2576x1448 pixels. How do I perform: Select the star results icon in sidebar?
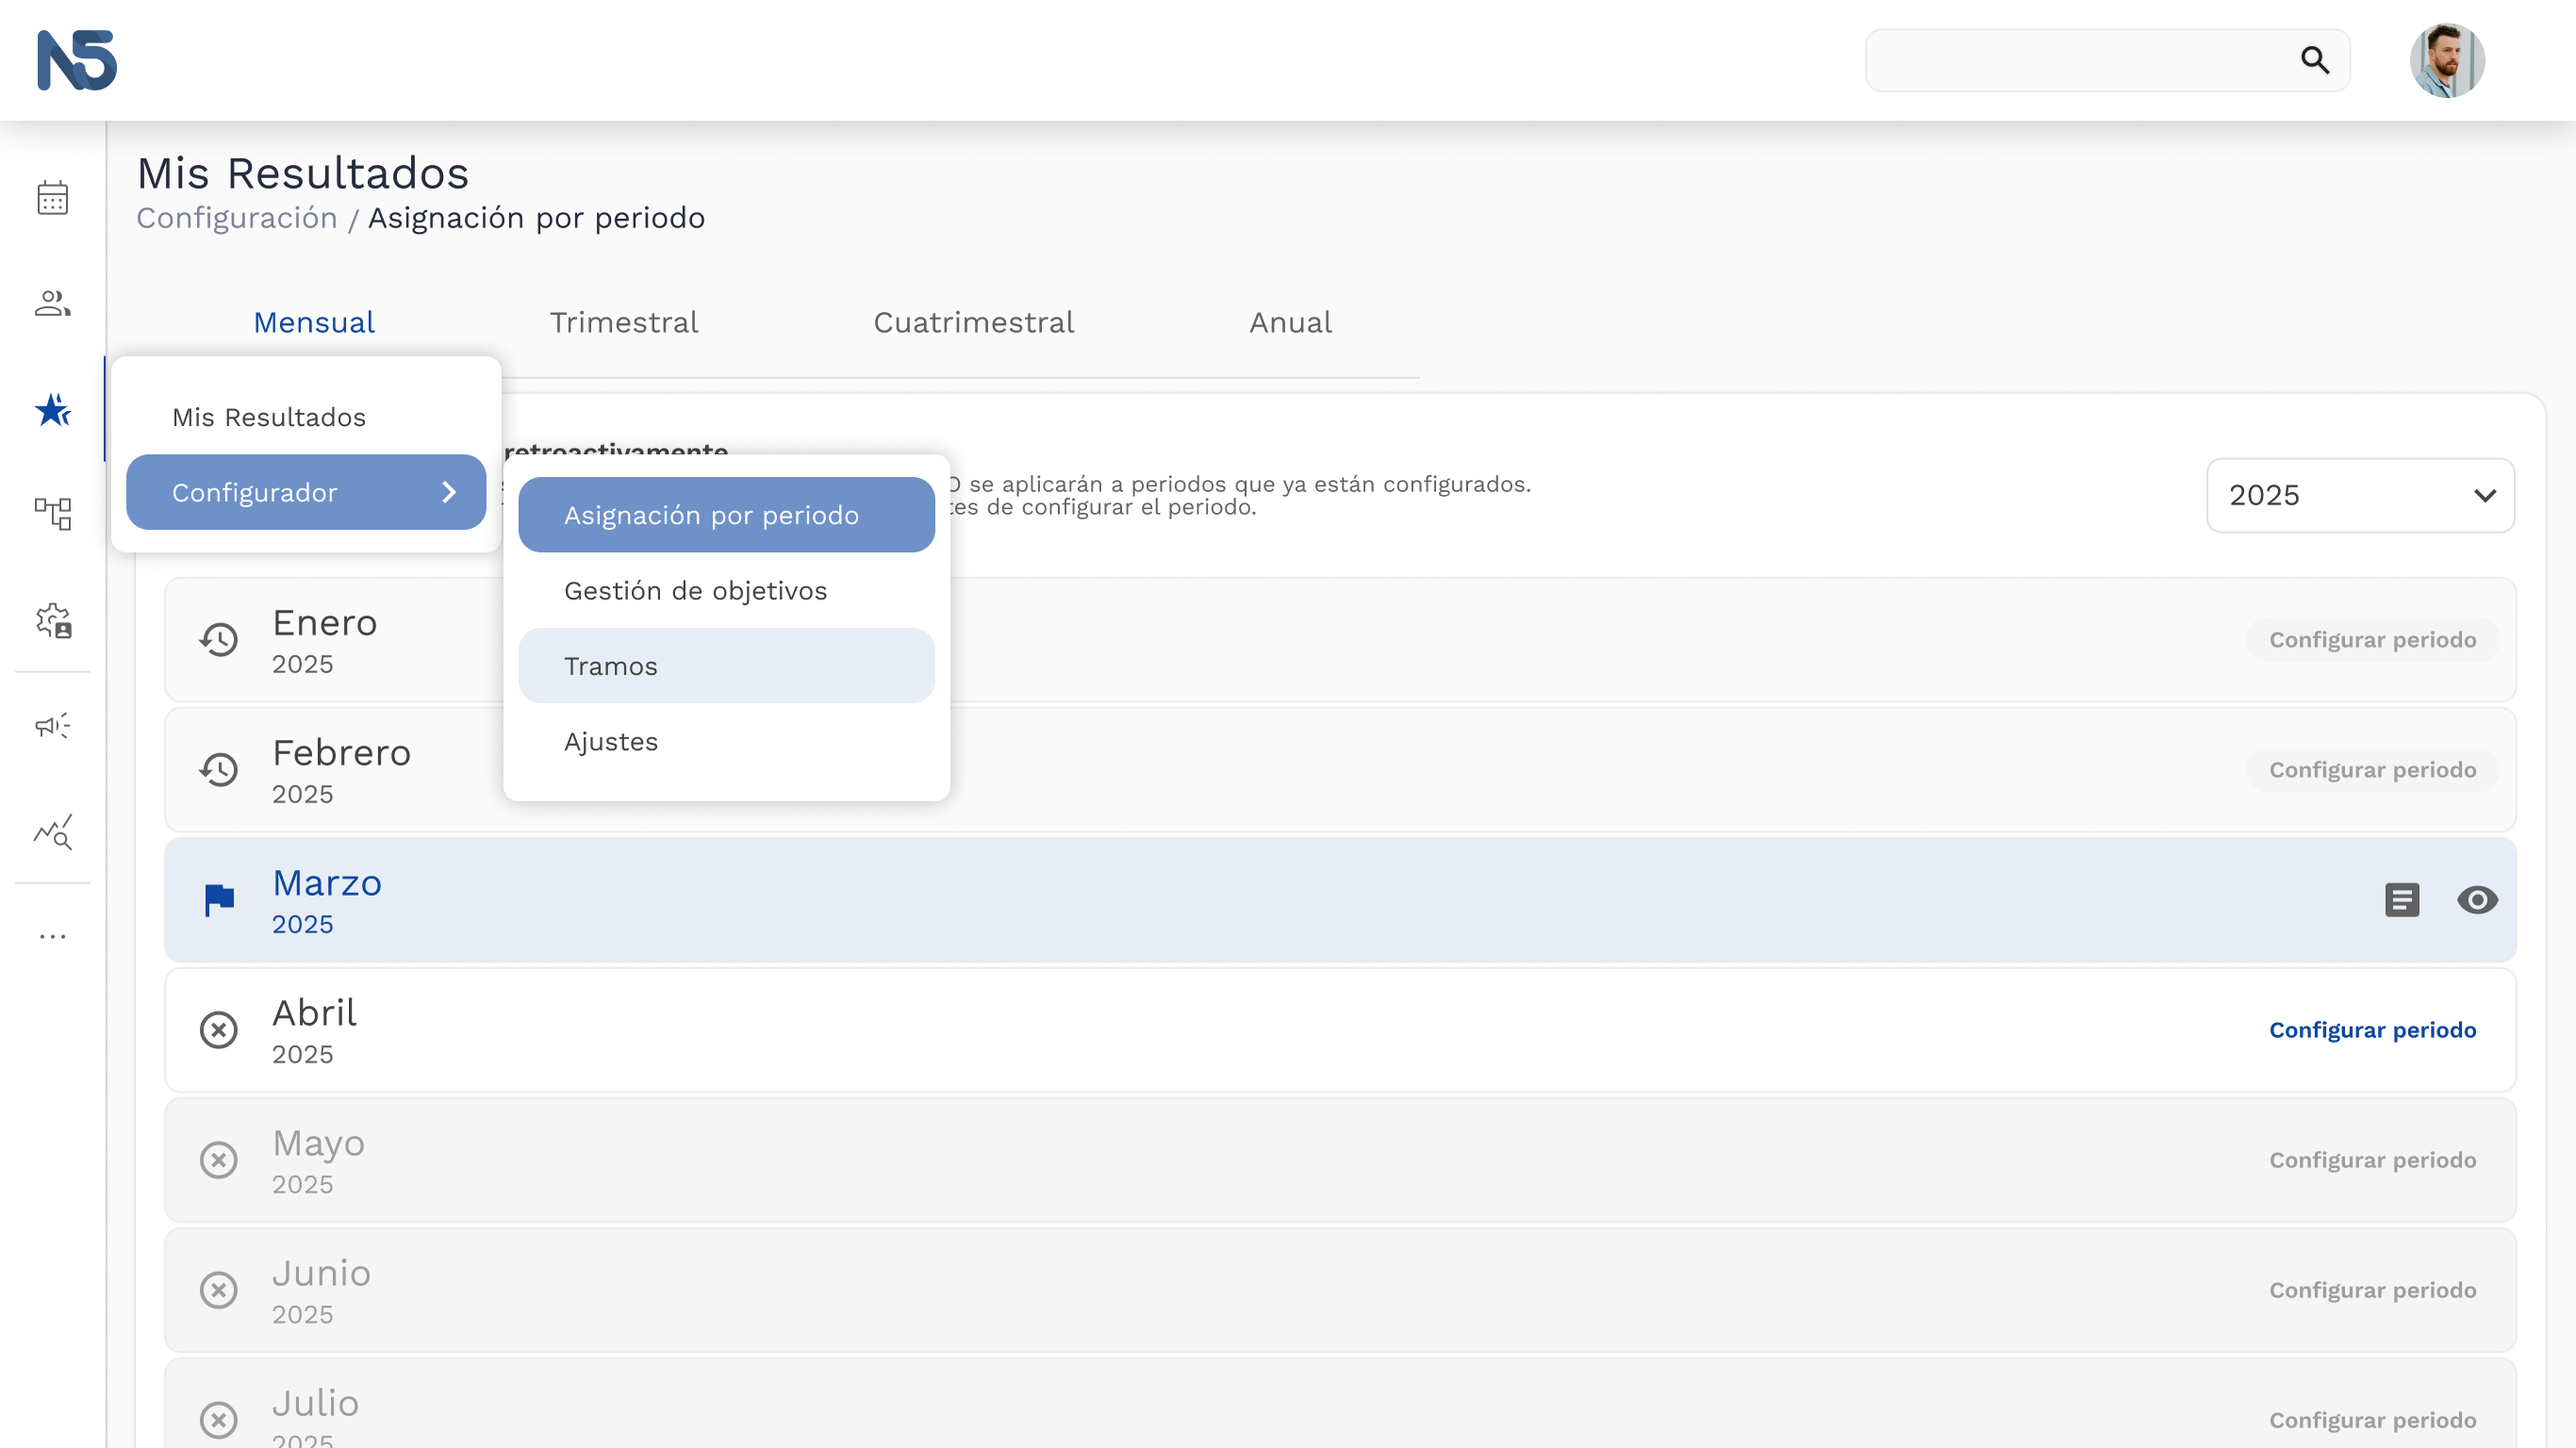(x=53, y=409)
